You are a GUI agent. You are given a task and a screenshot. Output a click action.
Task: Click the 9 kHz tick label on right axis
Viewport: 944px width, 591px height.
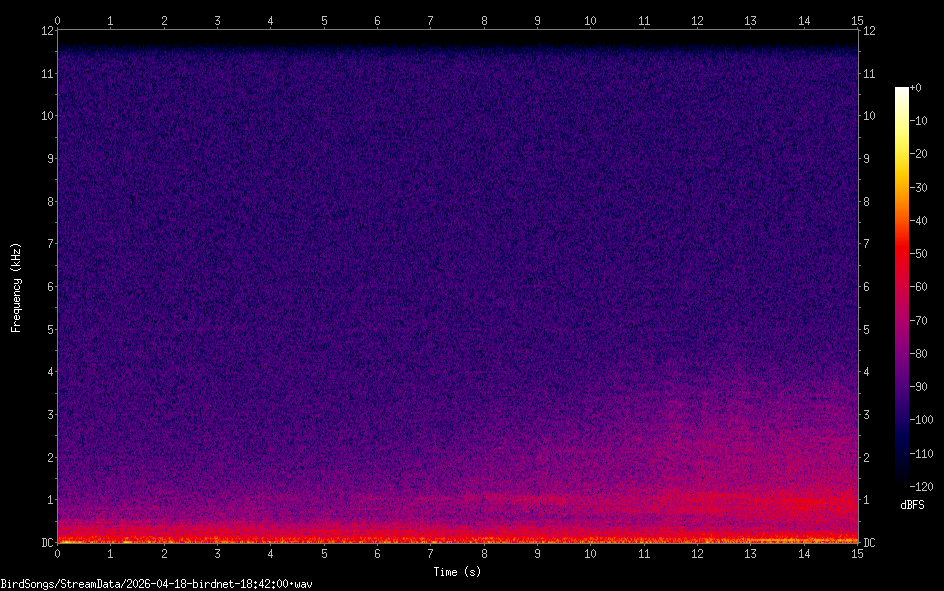tap(867, 158)
